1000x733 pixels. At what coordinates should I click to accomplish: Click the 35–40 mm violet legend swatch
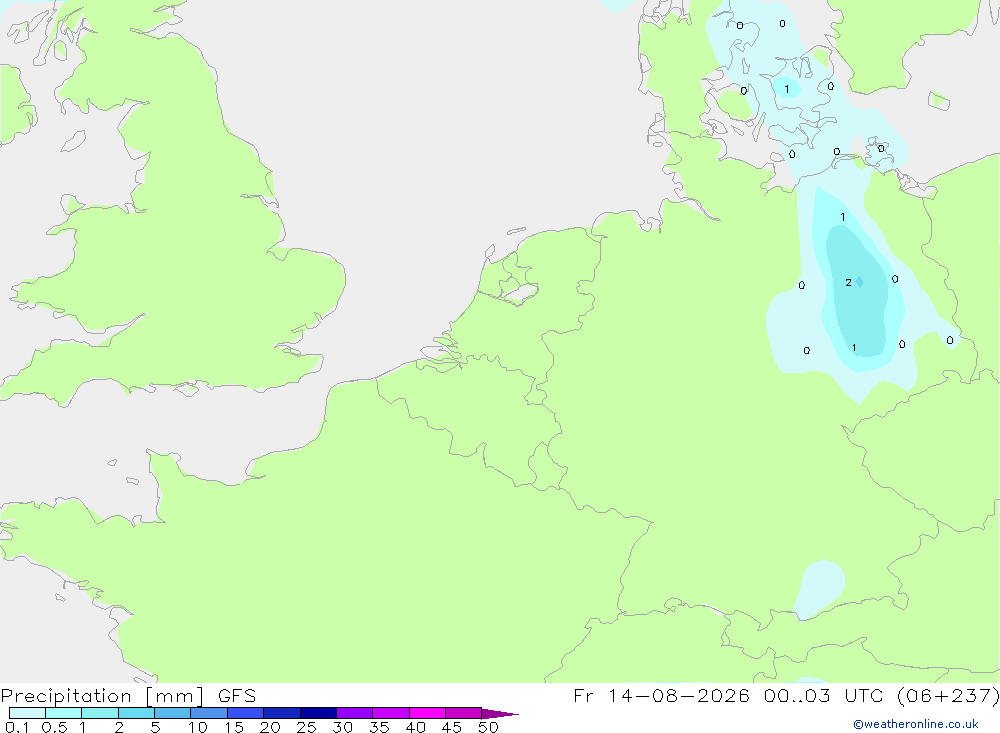click(391, 713)
